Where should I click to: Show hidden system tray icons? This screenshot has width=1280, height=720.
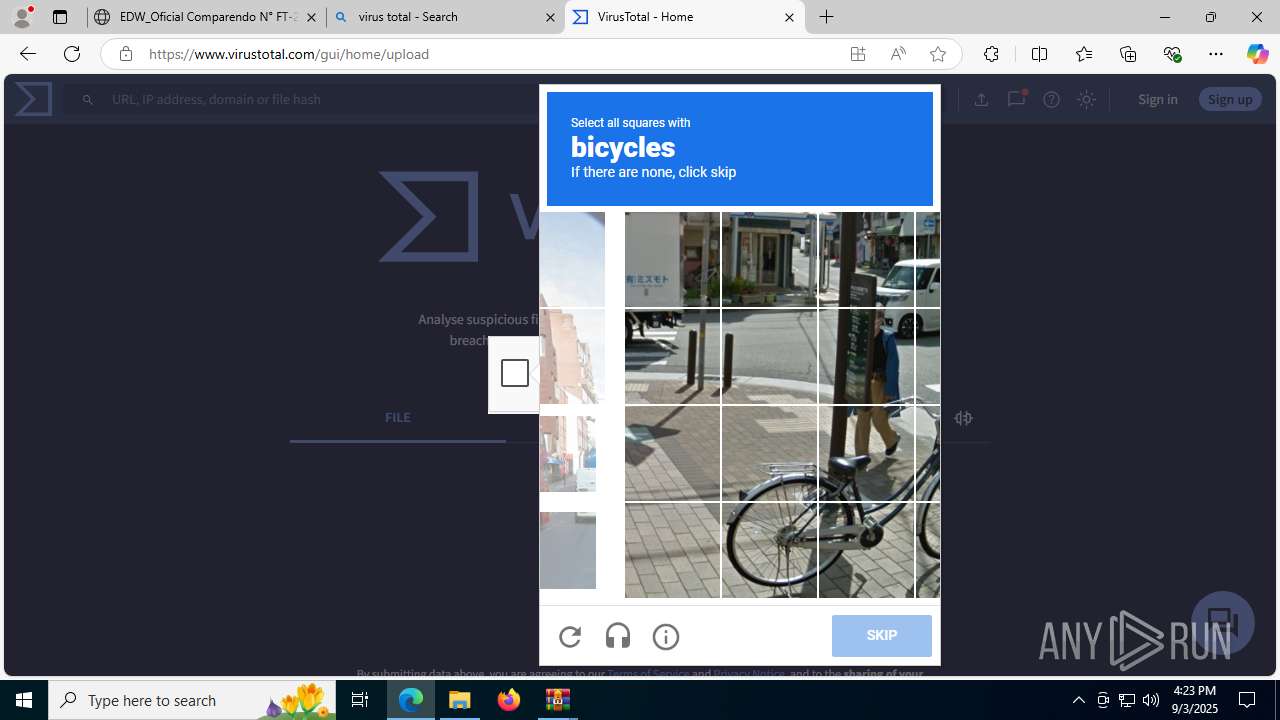click(x=1078, y=700)
